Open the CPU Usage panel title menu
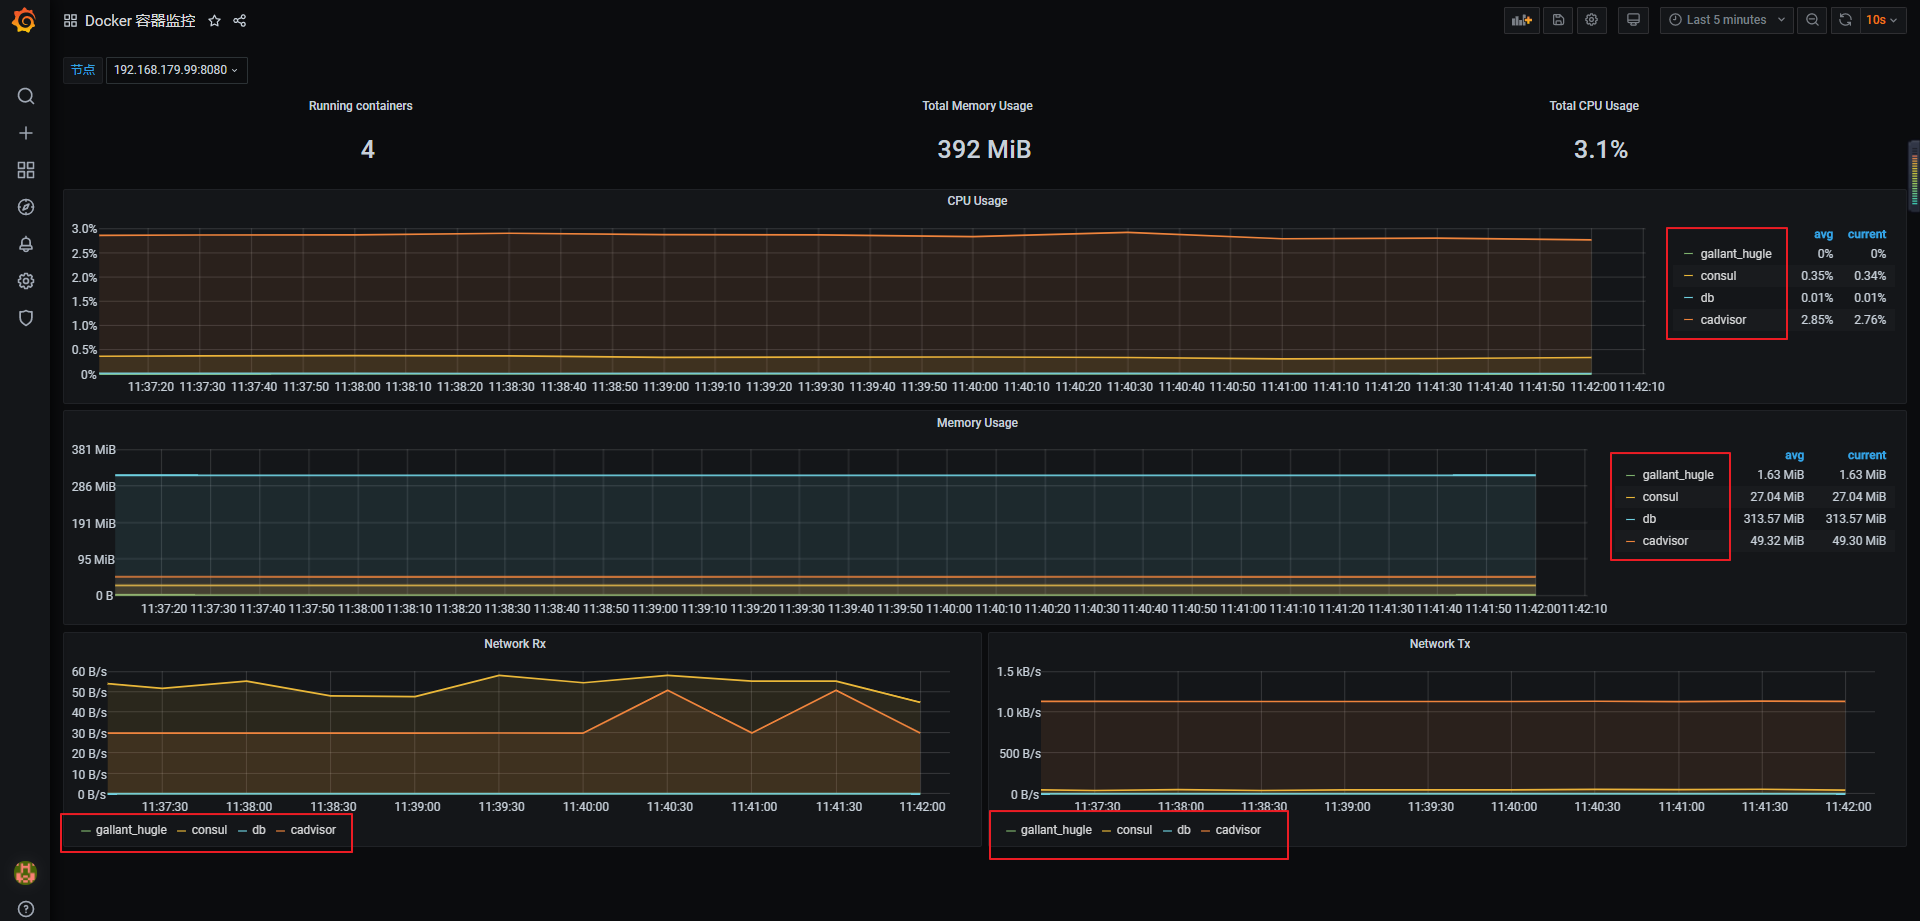 point(977,200)
